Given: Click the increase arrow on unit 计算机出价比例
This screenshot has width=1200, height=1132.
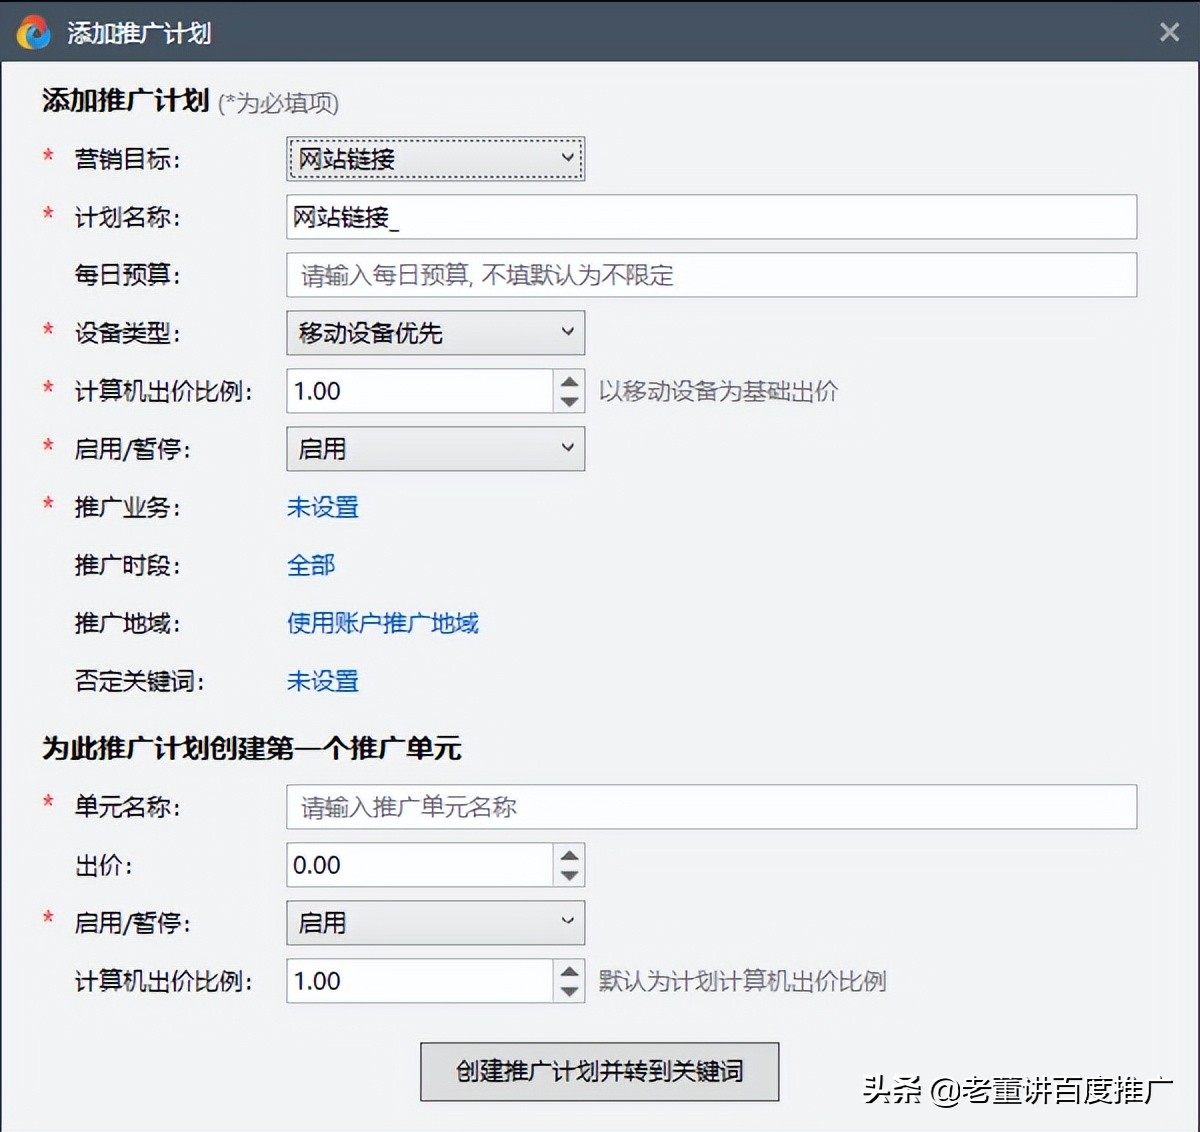Looking at the screenshot, I should (x=568, y=972).
